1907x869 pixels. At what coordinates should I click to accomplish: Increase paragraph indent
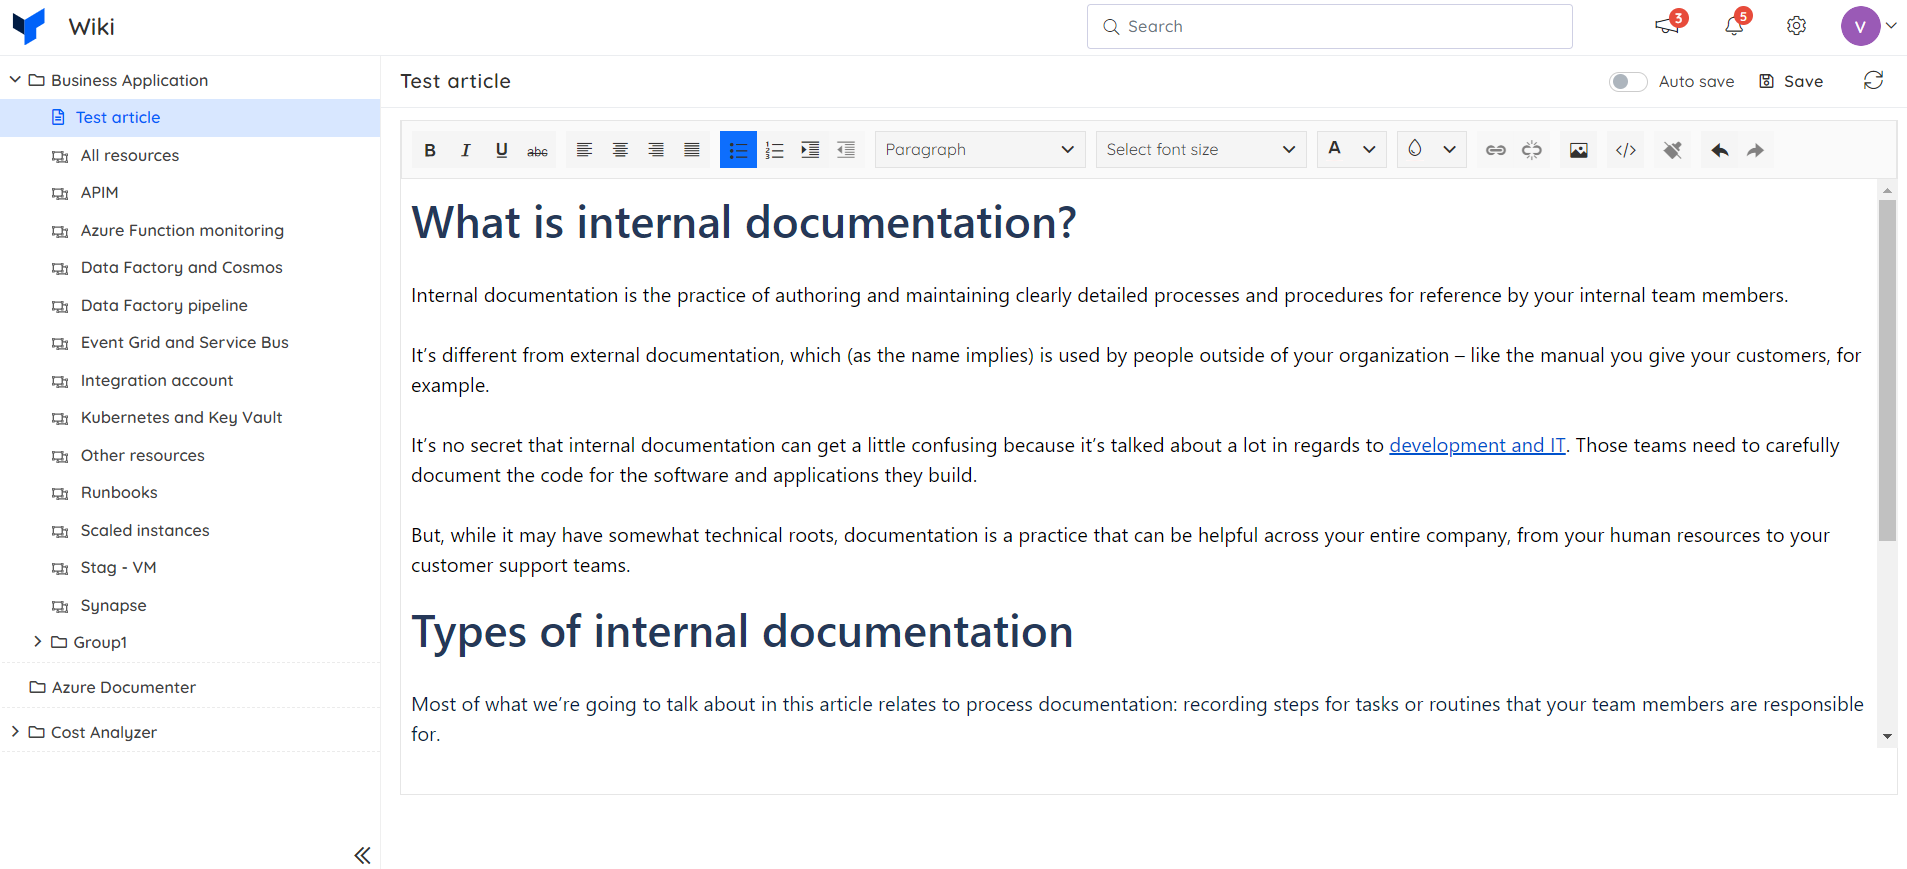[810, 150]
